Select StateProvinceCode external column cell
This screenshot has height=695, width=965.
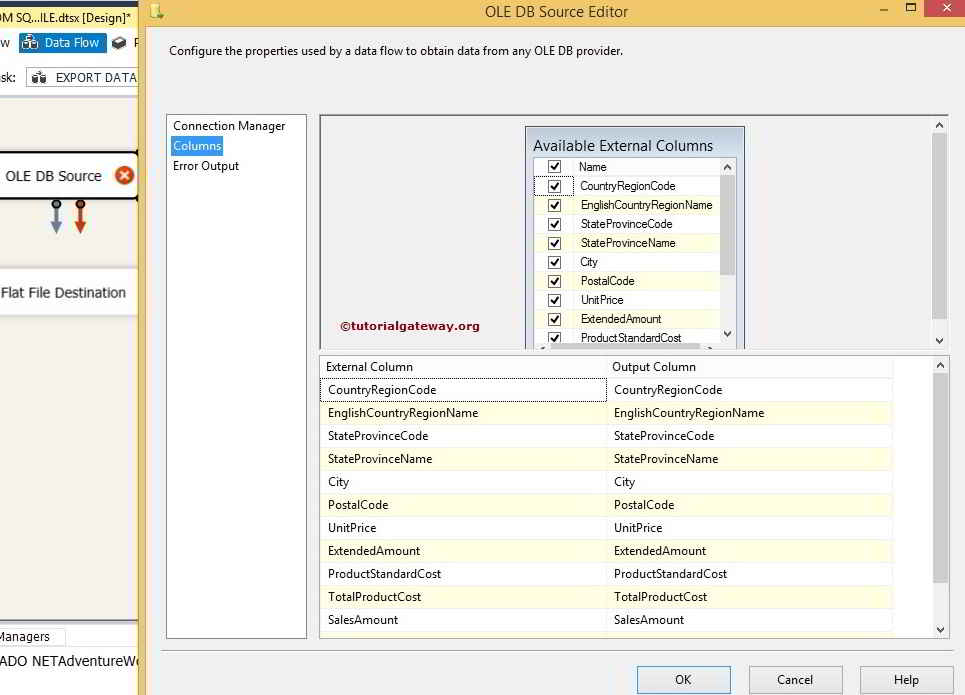tap(463, 436)
